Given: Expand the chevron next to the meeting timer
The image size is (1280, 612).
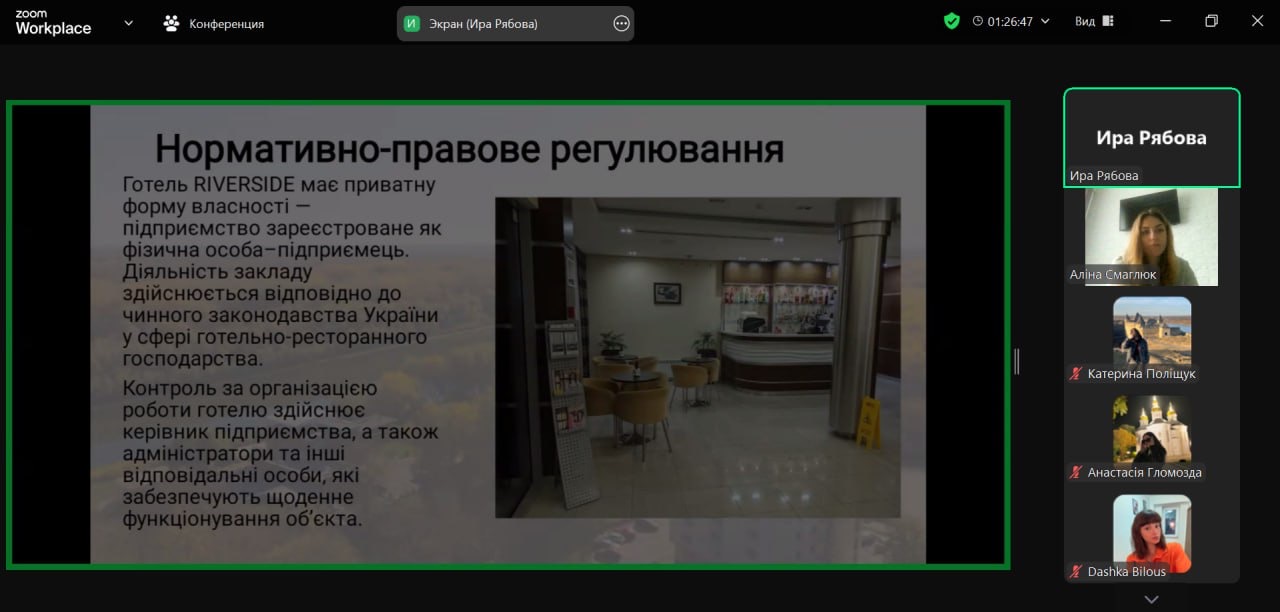Looking at the screenshot, I should tap(1046, 21).
